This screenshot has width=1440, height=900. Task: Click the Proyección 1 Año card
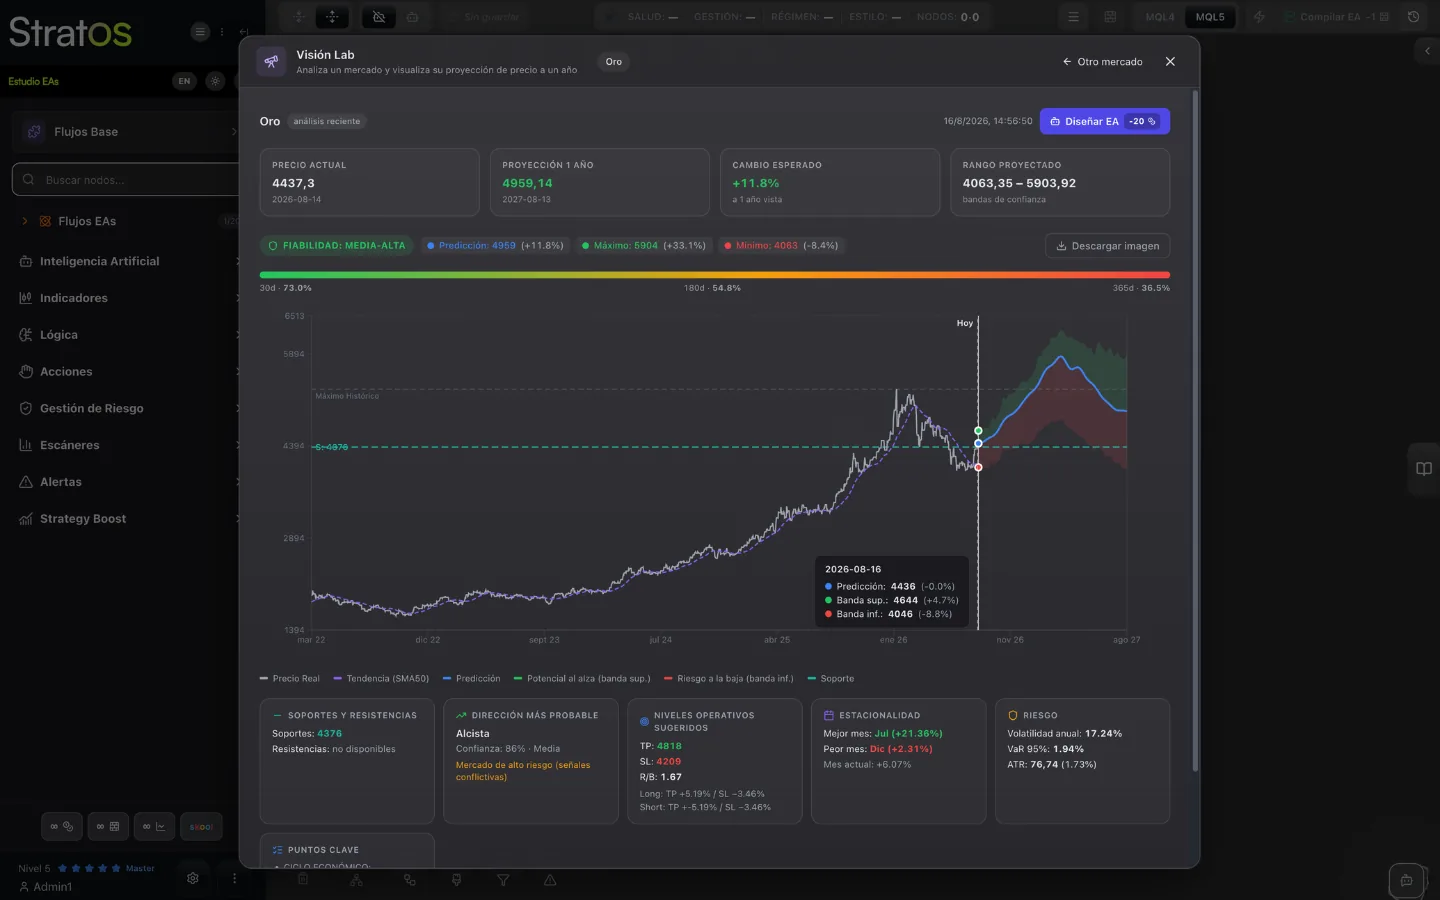(599, 182)
